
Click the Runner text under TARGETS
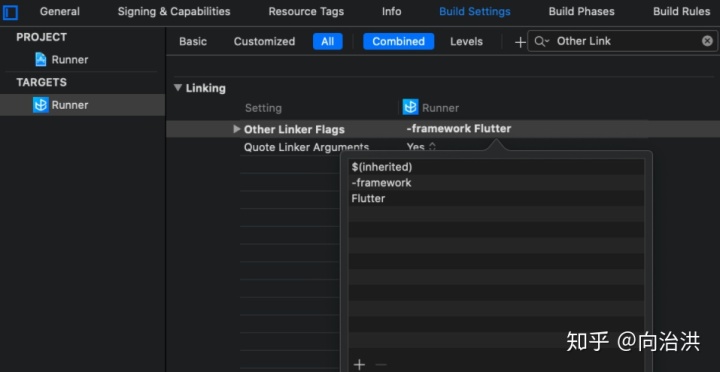coord(70,105)
